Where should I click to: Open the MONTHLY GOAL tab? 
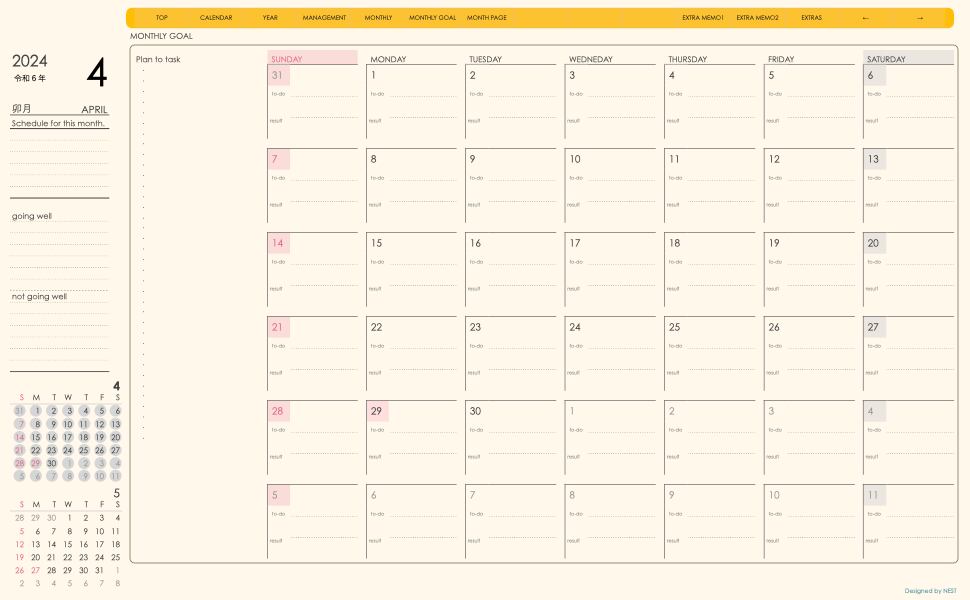[432, 18]
